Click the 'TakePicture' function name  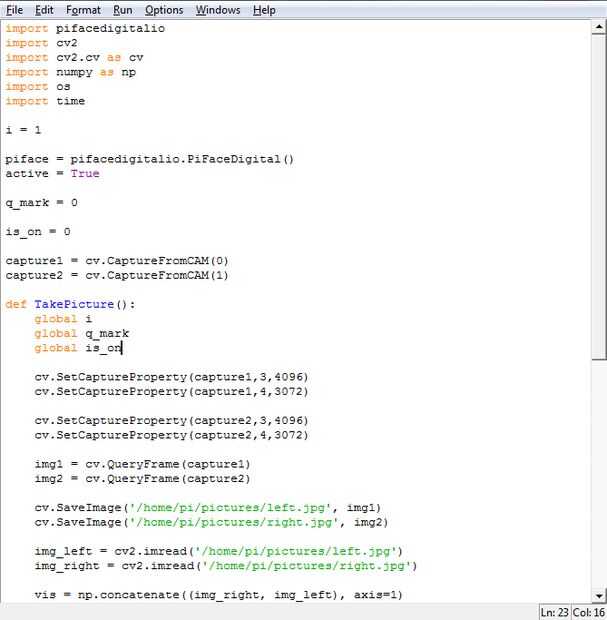click(74, 304)
